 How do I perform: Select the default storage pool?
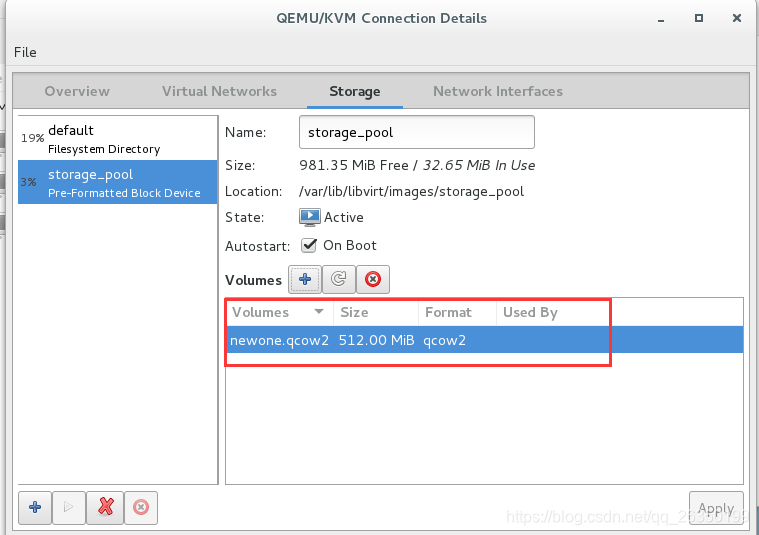[x=118, y=139]
